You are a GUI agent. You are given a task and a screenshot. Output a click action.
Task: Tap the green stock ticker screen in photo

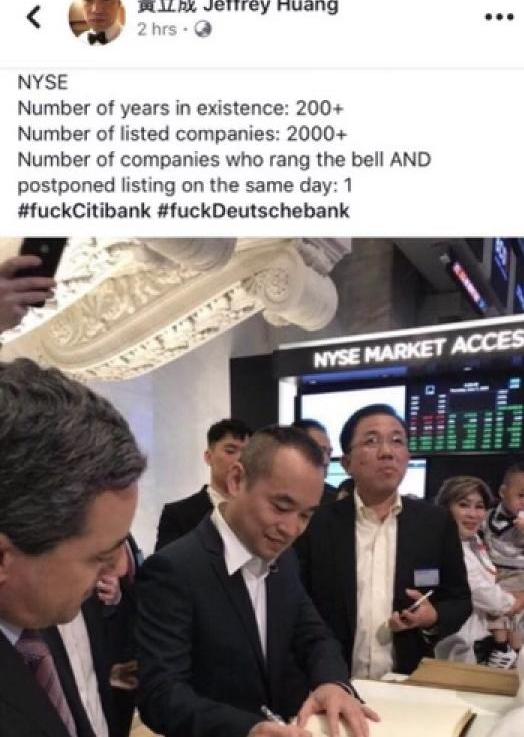[465, 416]
